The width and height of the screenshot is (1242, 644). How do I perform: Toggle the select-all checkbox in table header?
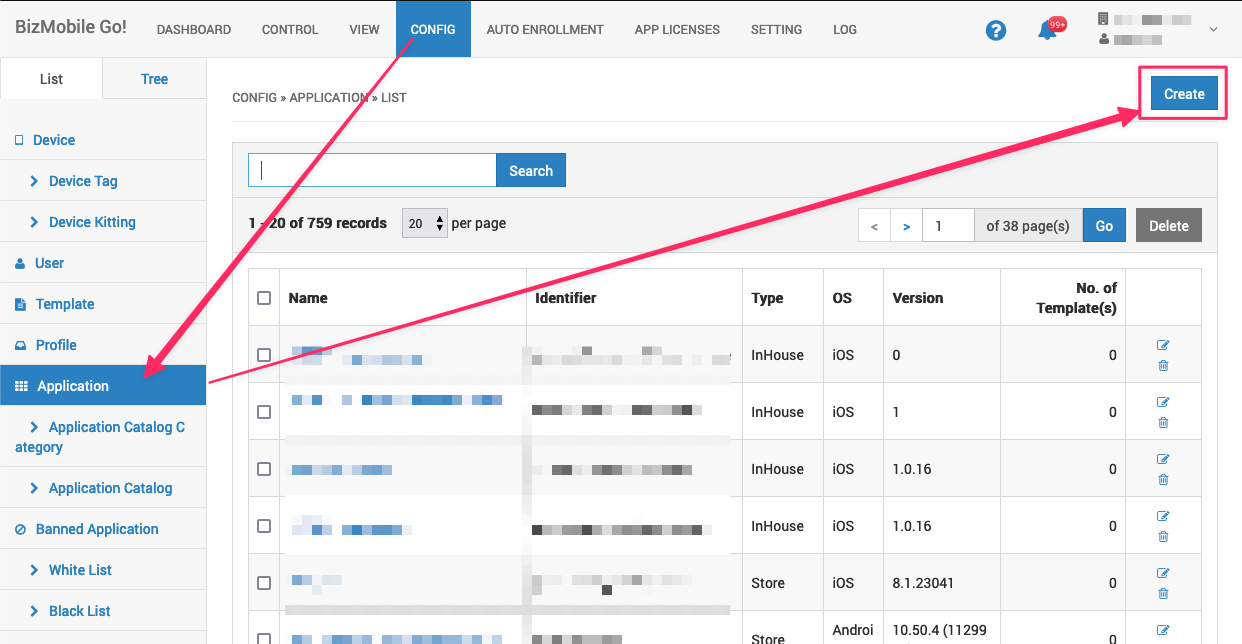pyautogui.click(x=264, y=298)
